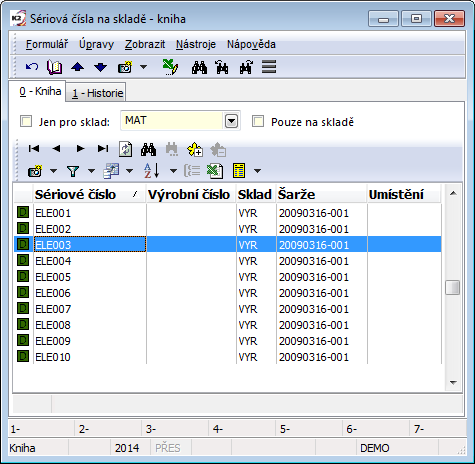Go to last record navigation icon
Screen dimensions: 475x464
(103, 148)
